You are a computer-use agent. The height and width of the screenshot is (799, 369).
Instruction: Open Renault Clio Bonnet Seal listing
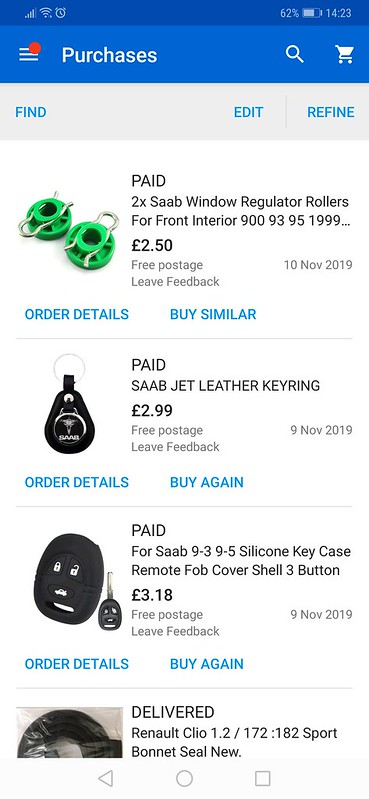(234, 742)
